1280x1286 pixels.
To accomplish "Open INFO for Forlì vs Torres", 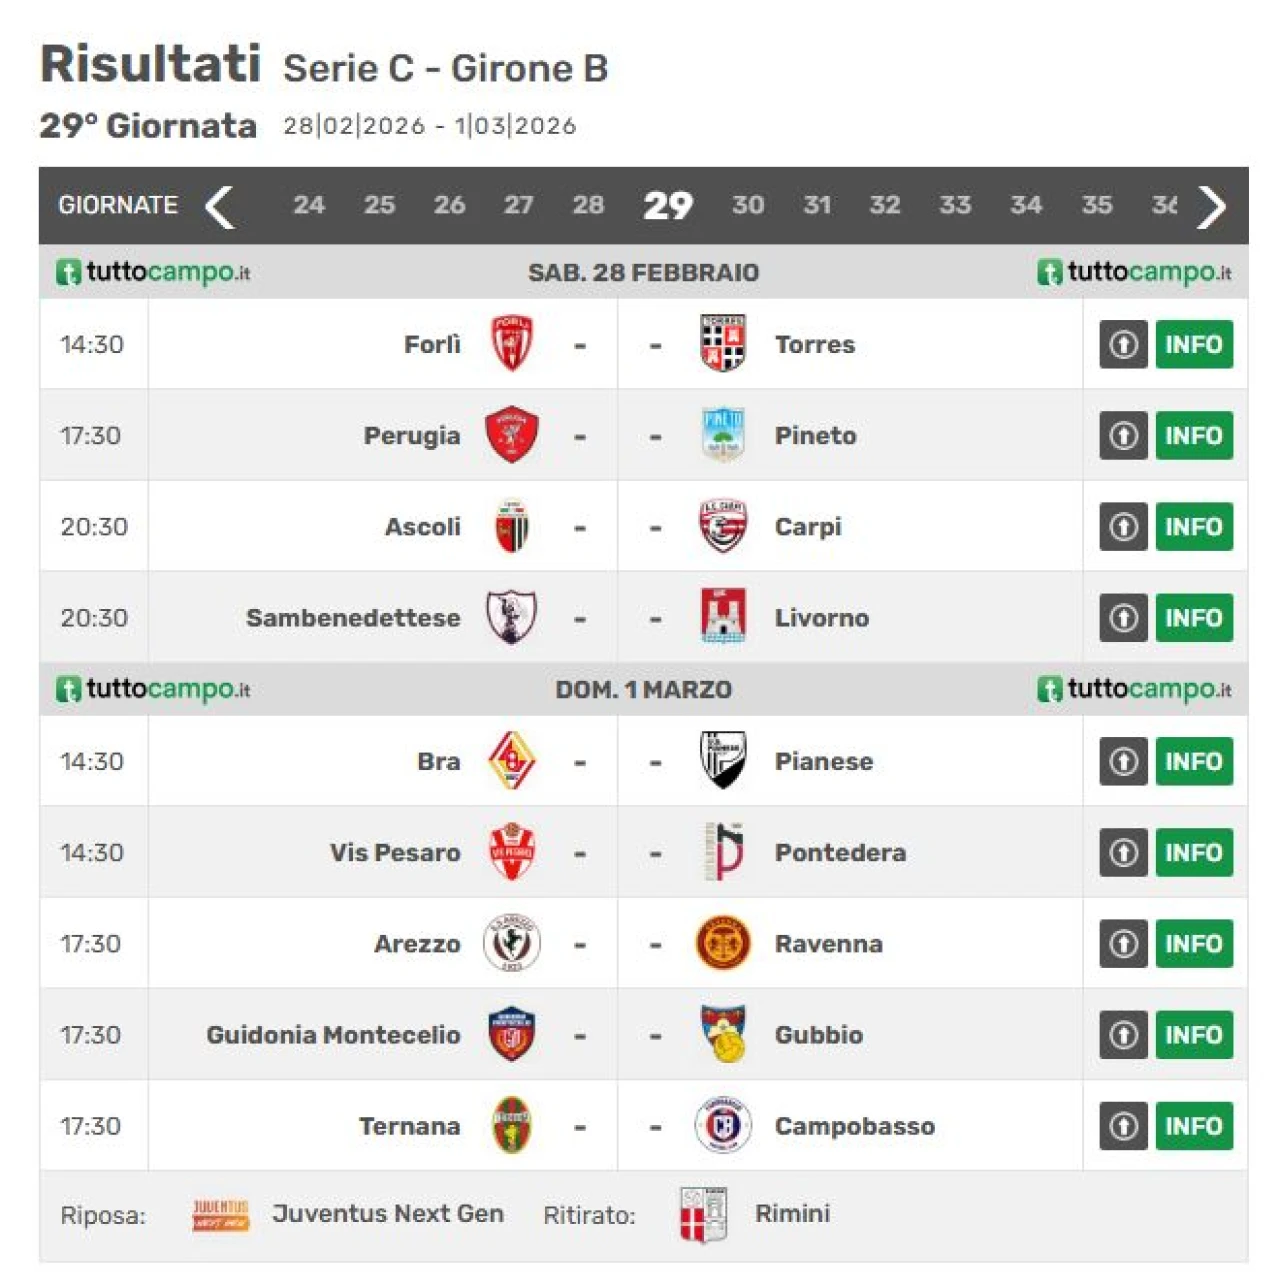I will click(1193, 344).
